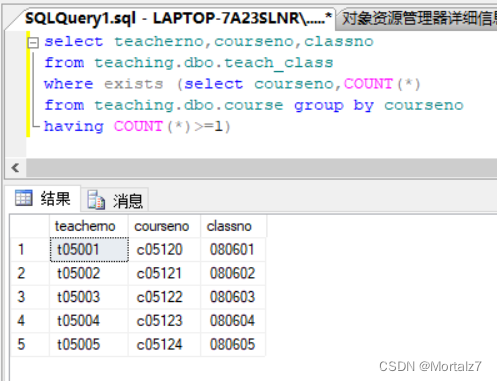Viewport: 497px width, 381px height.
Task: Click the left scroll arrow of editor
Action: coord(15,168)
